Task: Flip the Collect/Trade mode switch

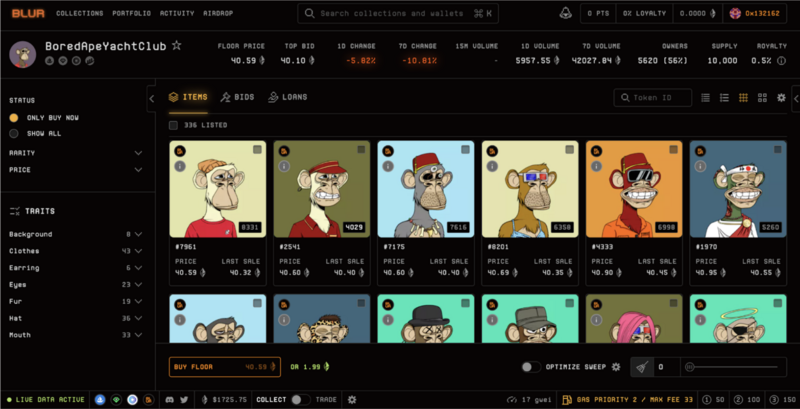Action: pyautogui.click(x=298, y=400)
